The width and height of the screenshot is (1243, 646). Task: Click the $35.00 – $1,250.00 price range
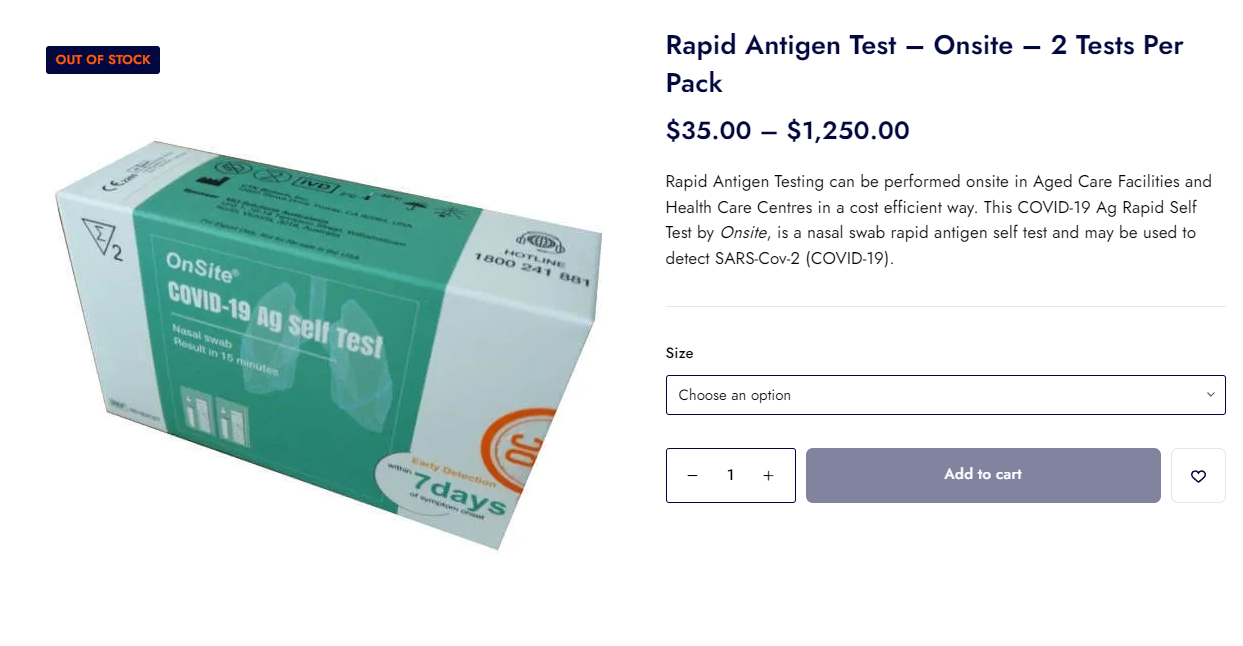point(788,131)
